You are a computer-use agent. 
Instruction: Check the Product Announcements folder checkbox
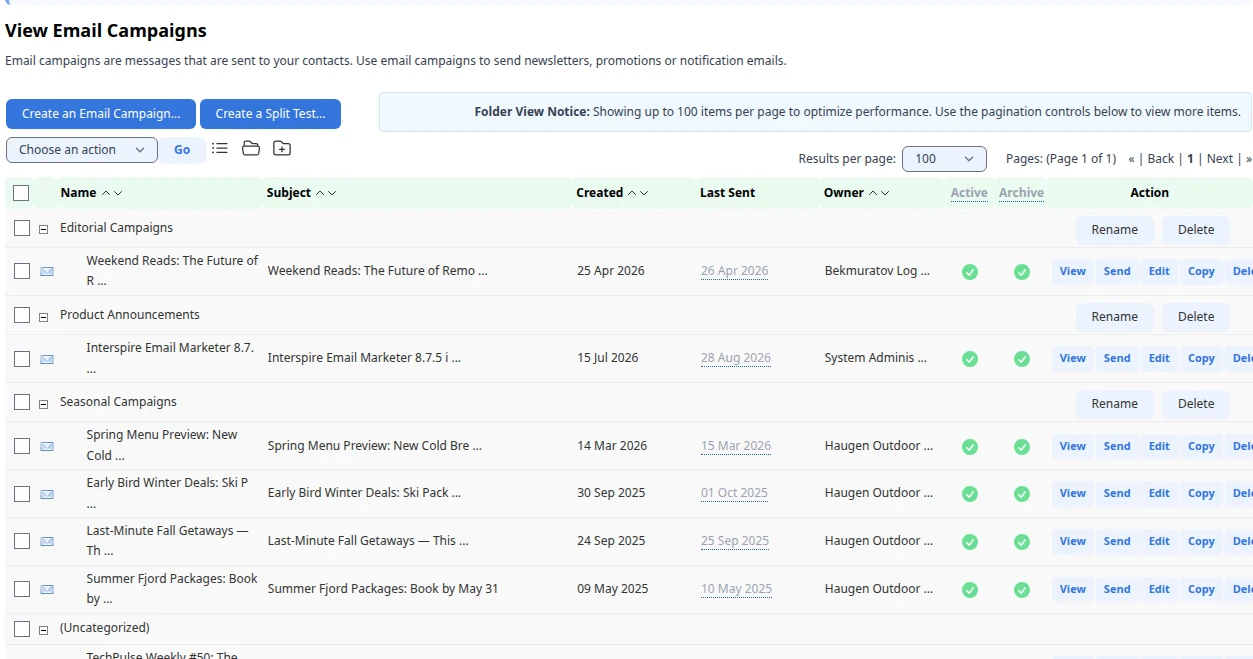tap(22, 315)
